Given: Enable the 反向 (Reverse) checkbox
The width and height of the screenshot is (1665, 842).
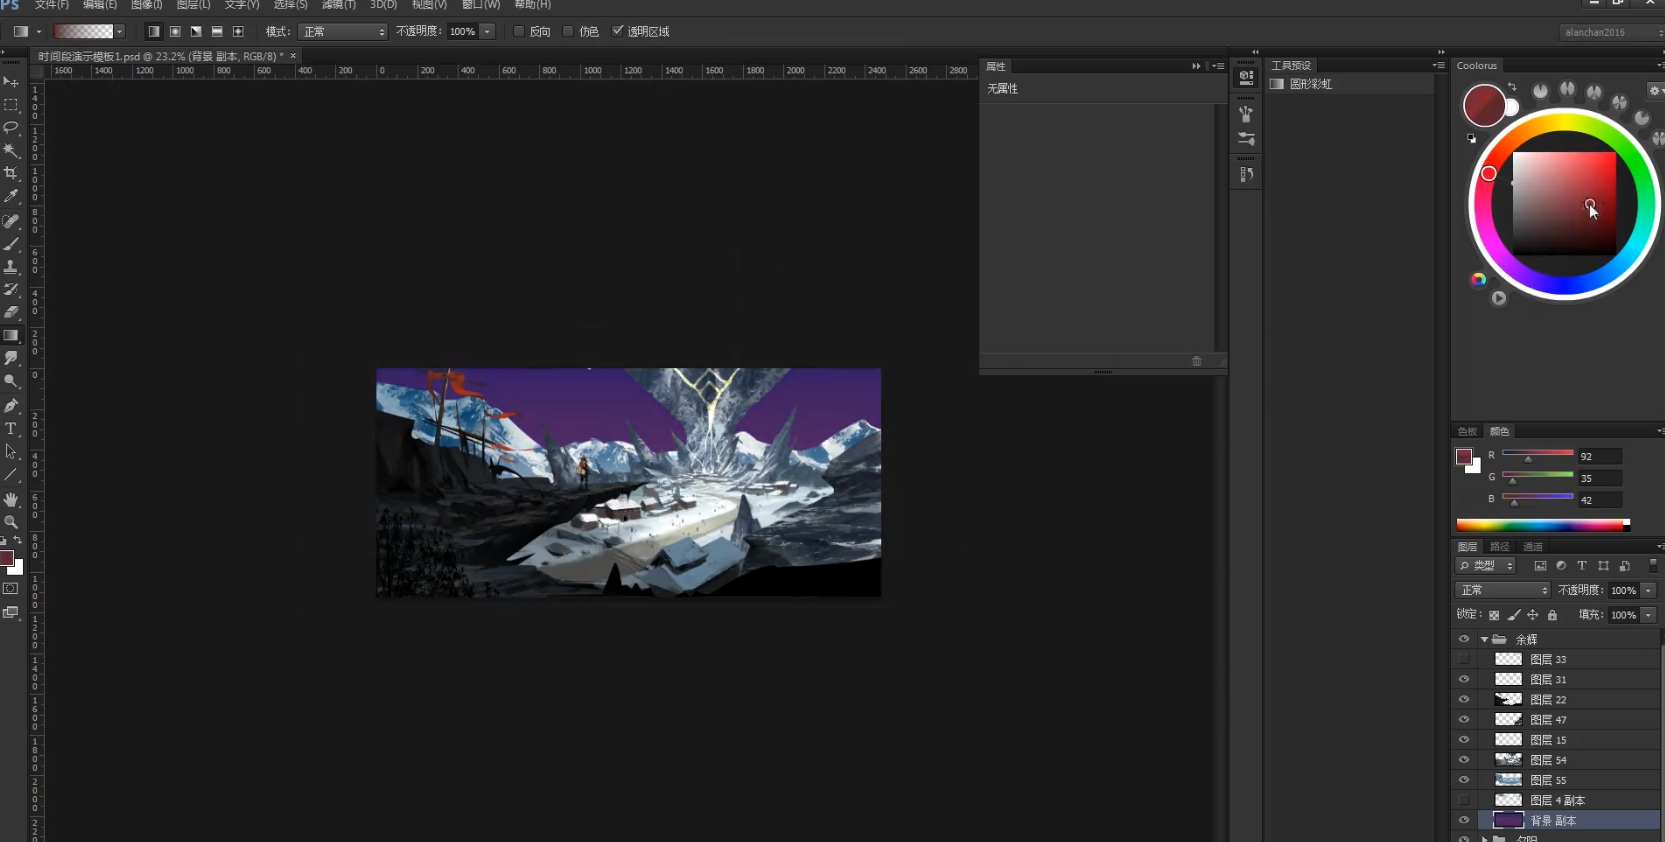Looking at the screenshot, I should [x=519, y=31].
